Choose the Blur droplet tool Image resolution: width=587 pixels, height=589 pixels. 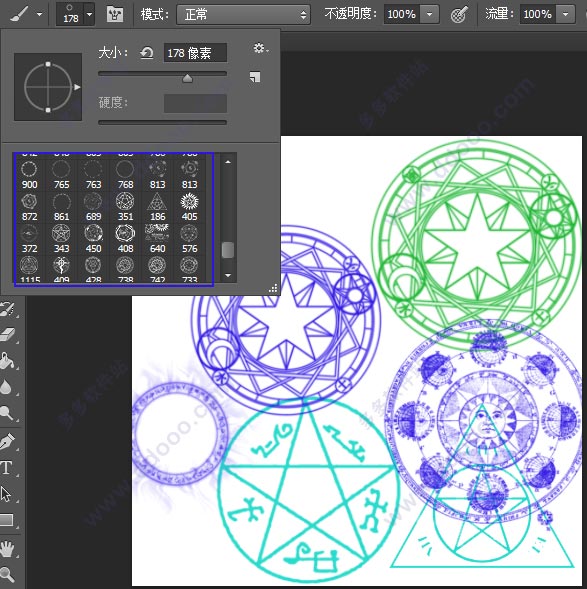6,387
